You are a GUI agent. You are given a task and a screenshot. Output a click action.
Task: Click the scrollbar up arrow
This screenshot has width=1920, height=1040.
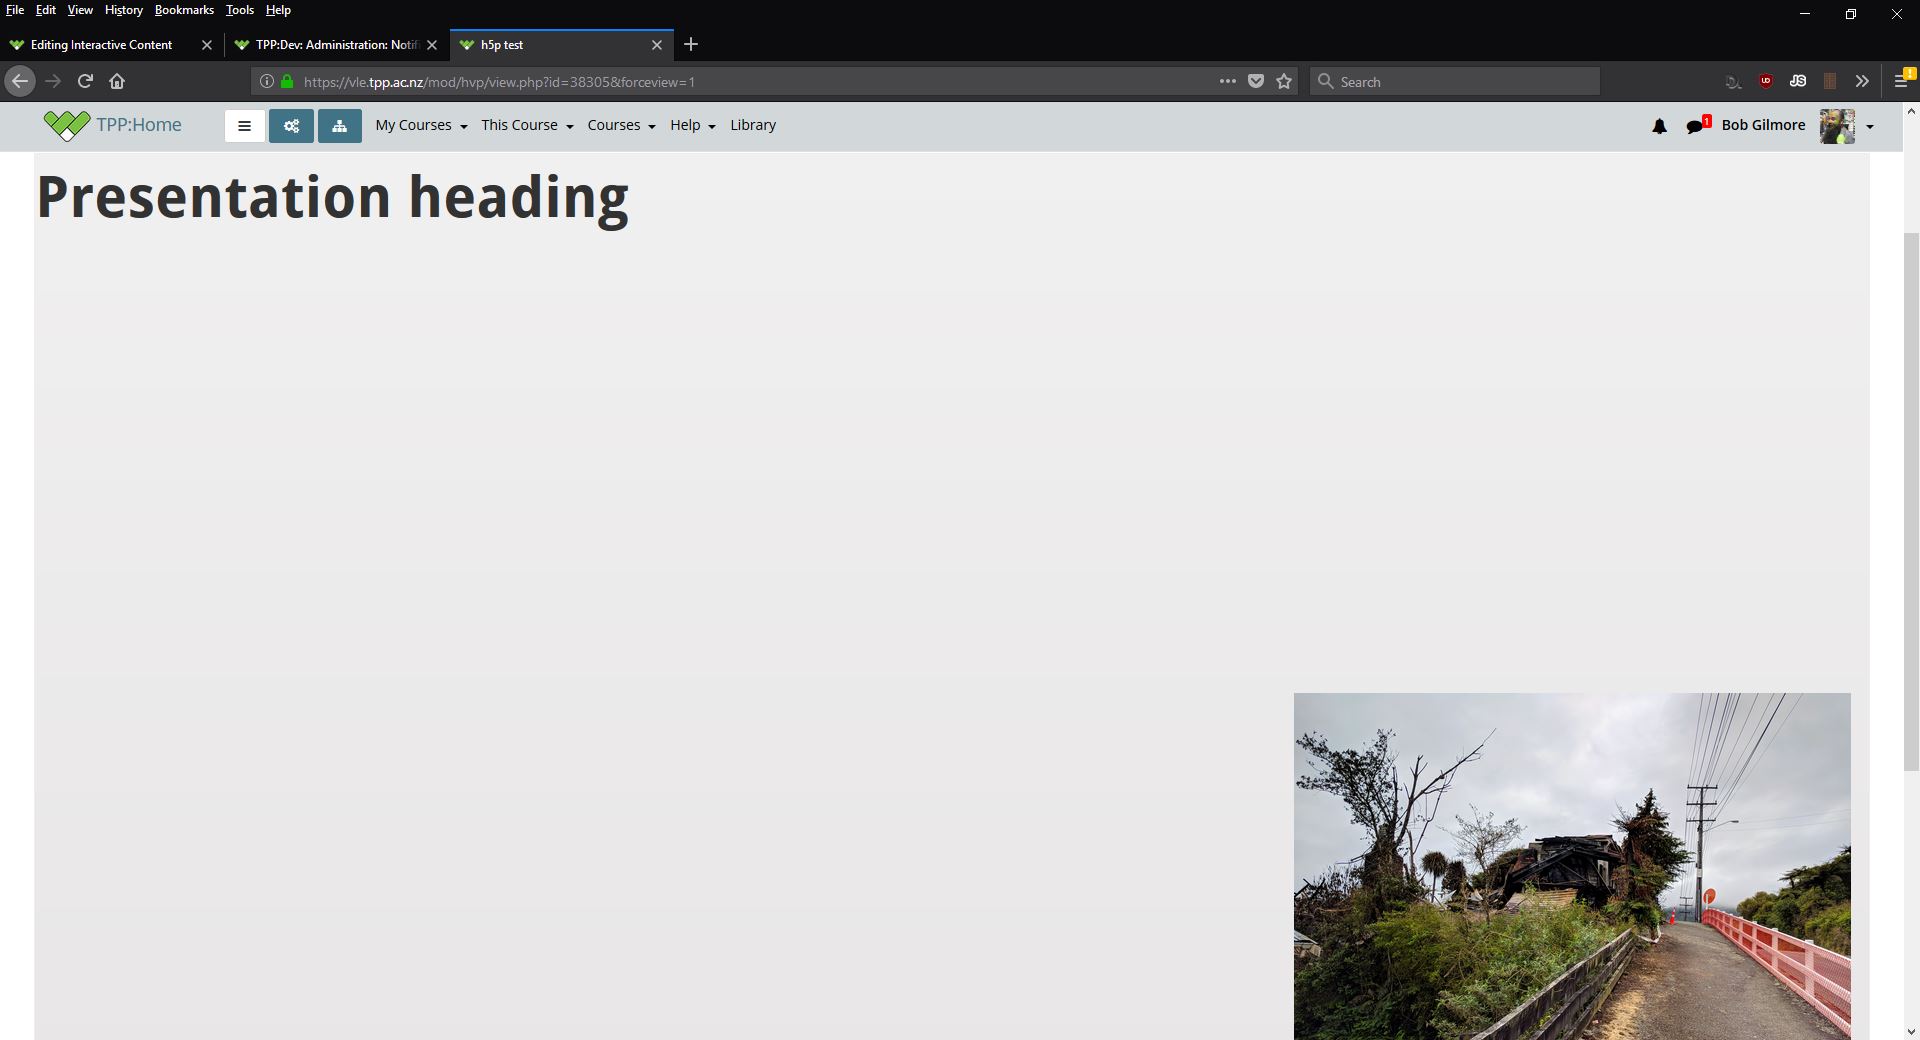(1911, 110)
